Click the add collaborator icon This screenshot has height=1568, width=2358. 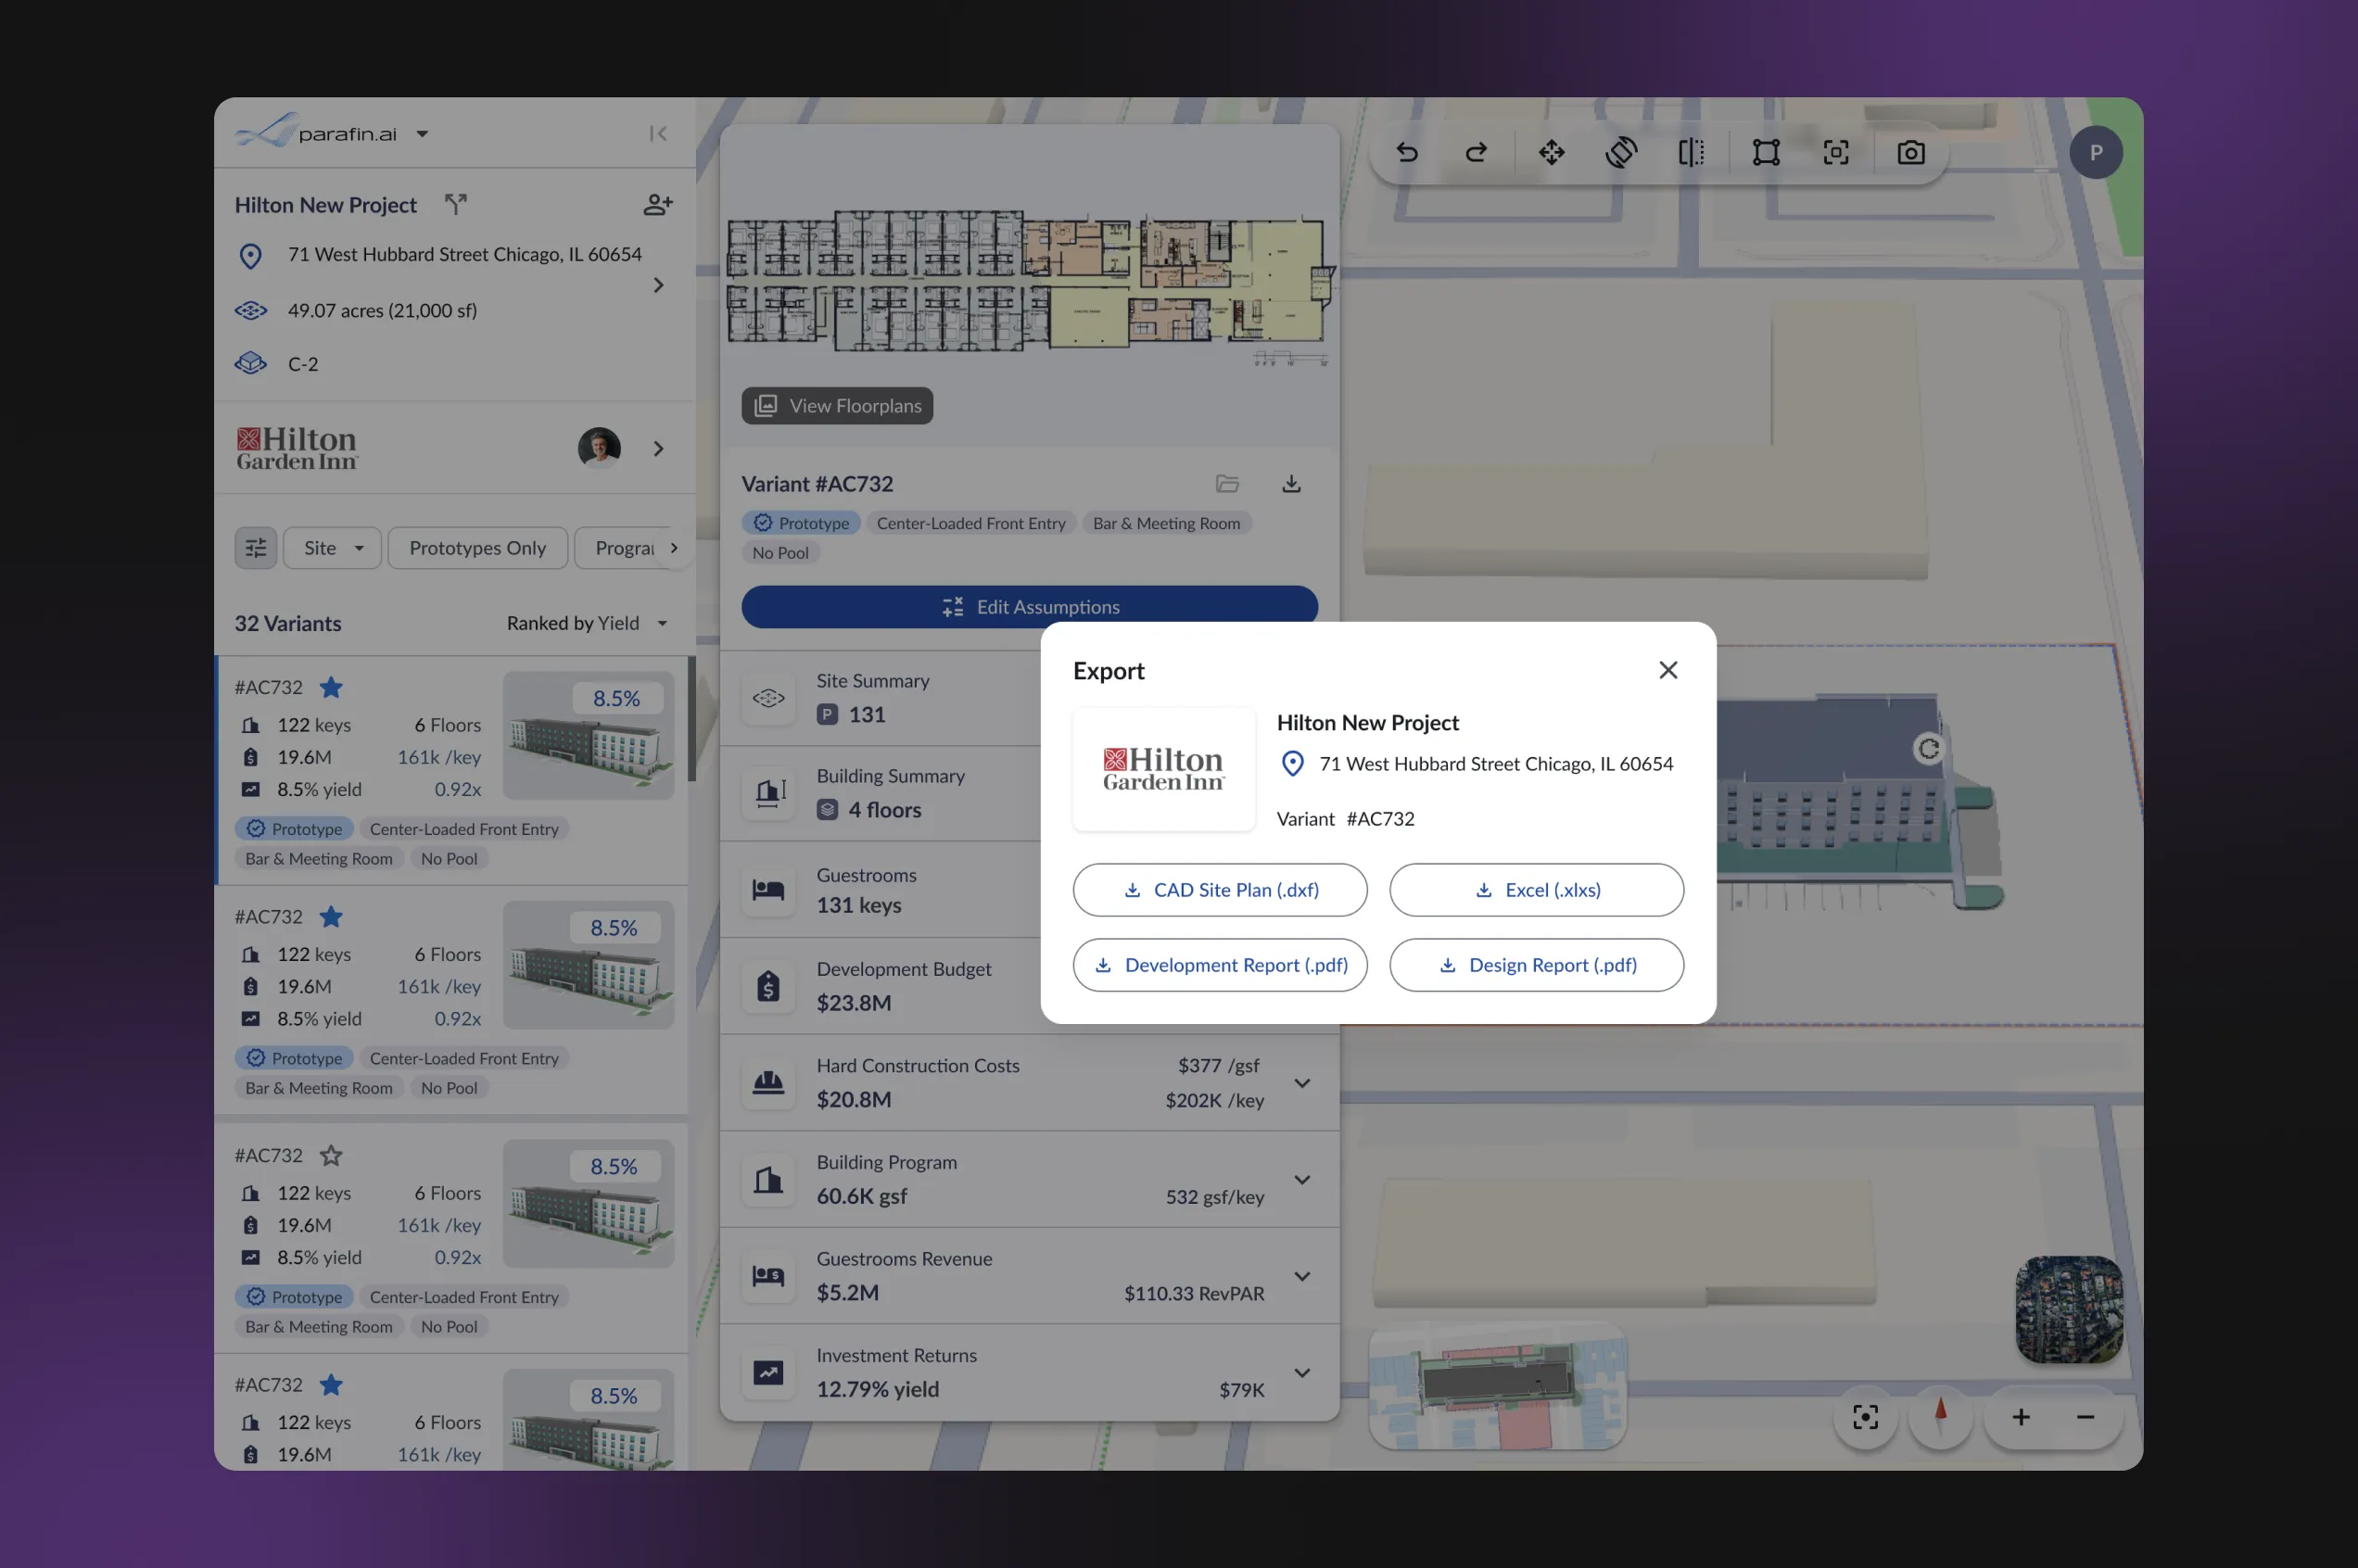tap(657, 205)
